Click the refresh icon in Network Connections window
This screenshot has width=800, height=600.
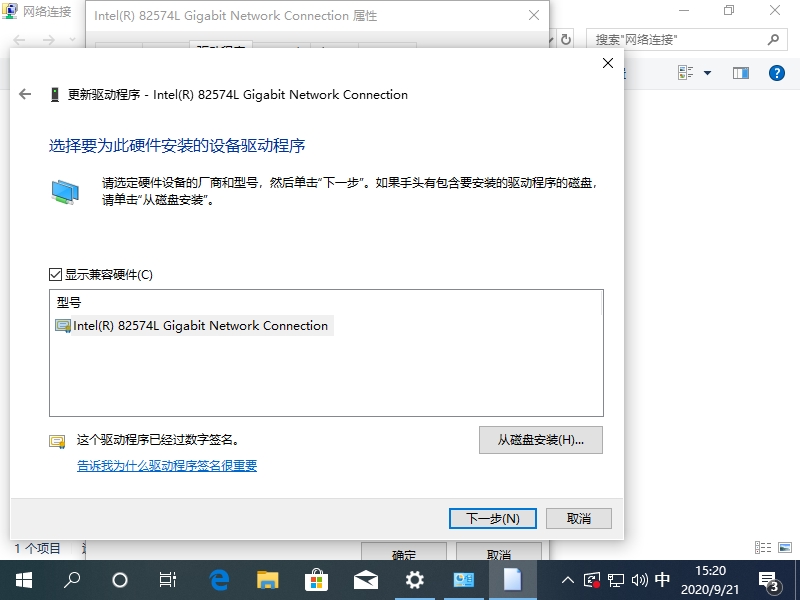pos(566,39)
